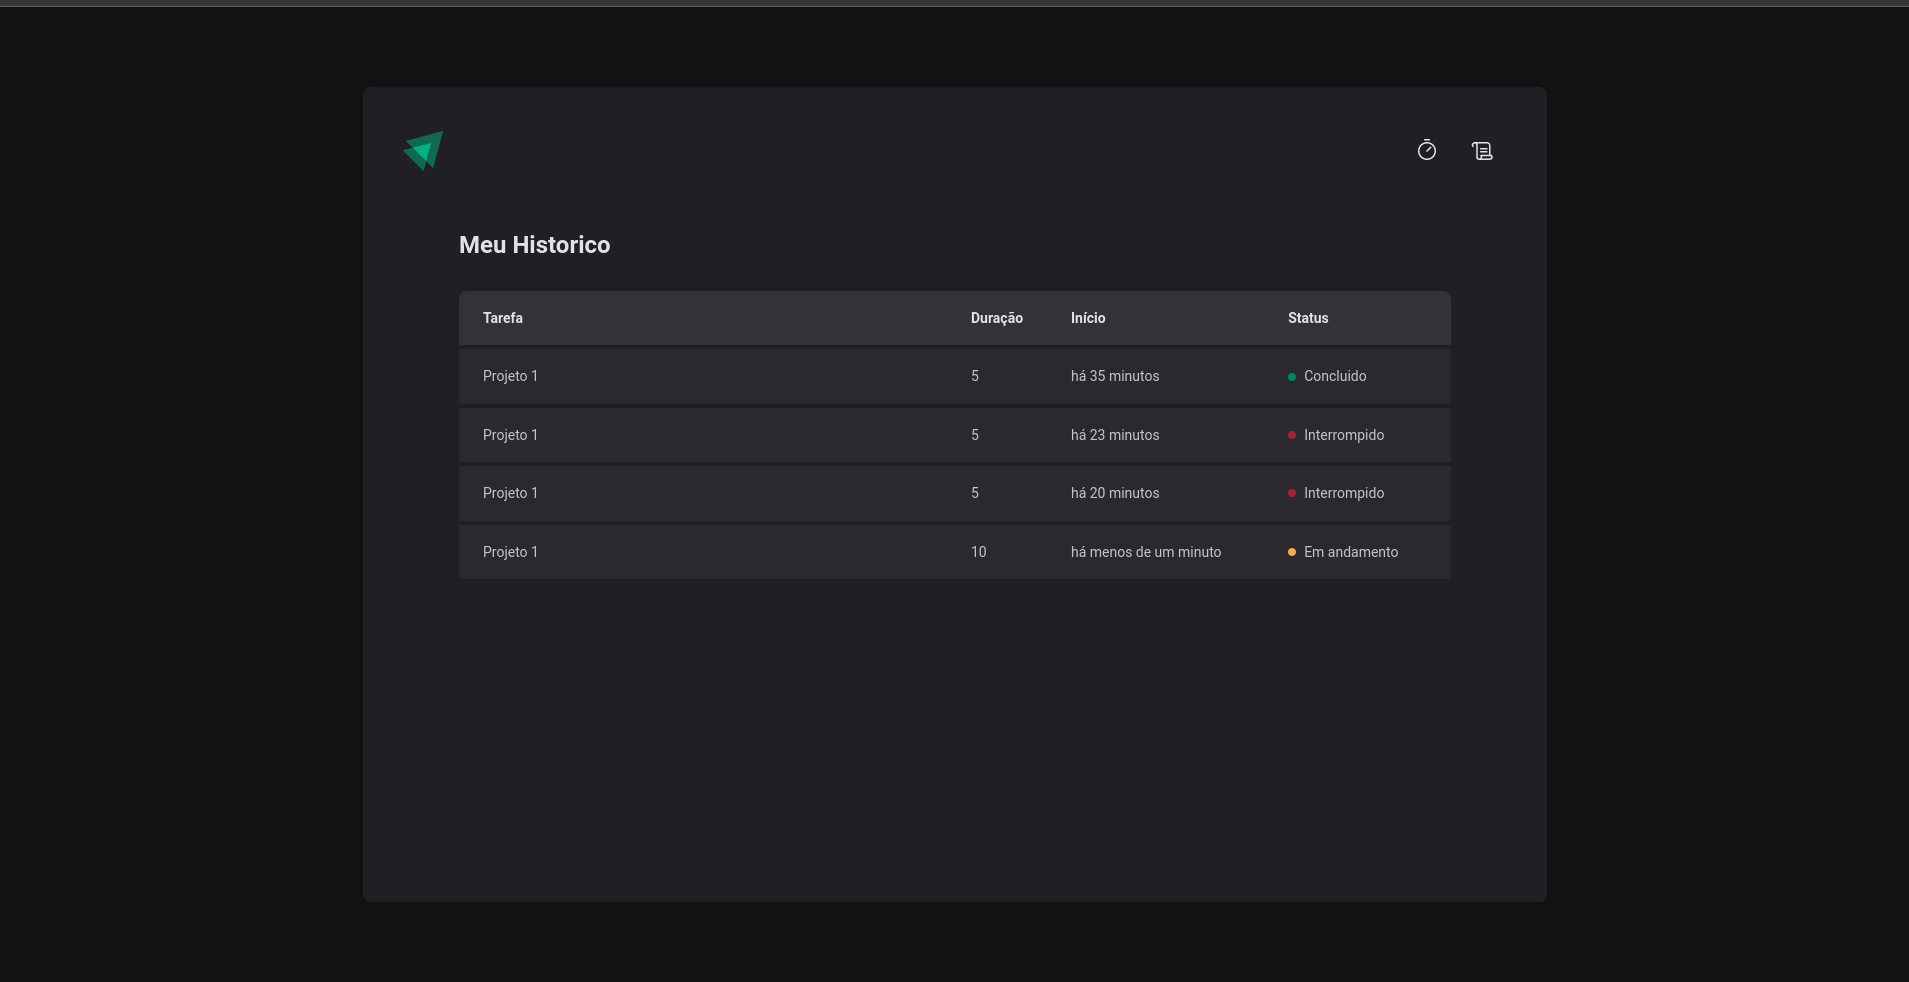
Task: Click red dot for task started 23 minutes ago
Action: tap(1292, 435)
